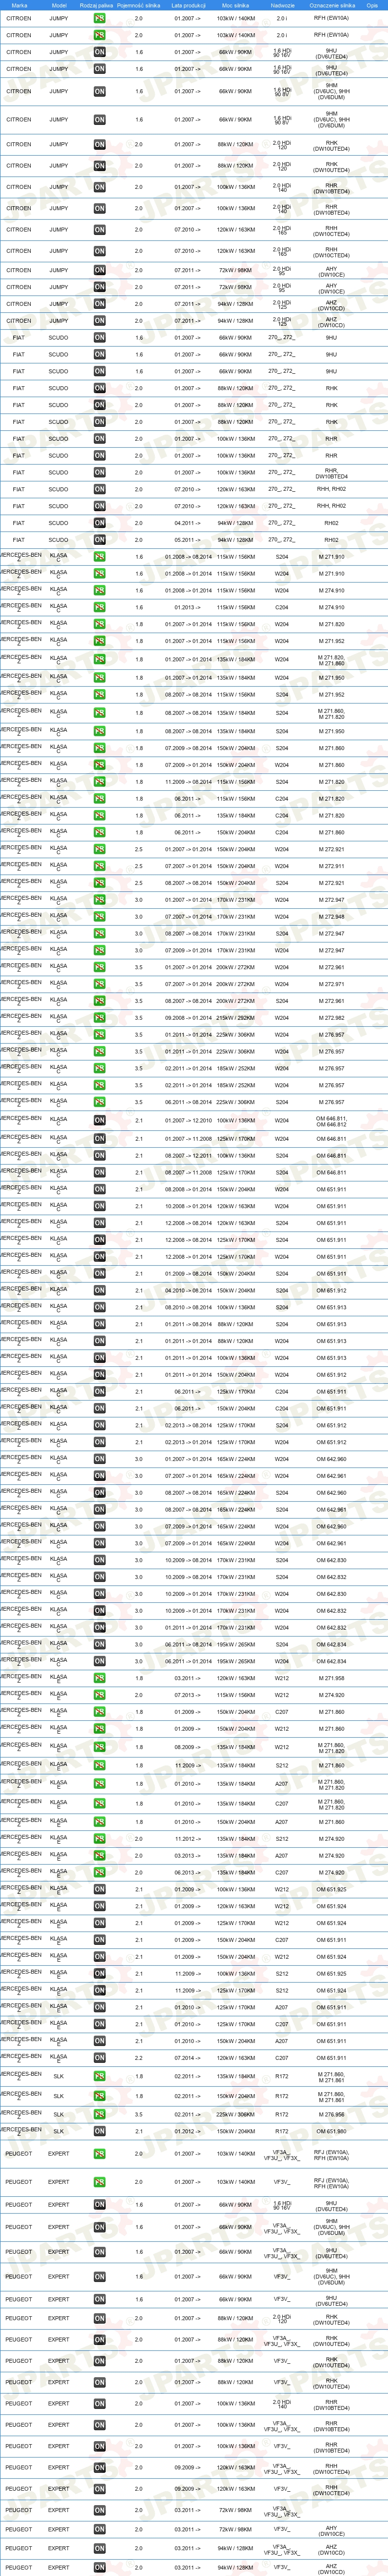Click petrol icon in S204 M 271.910 row

point(99,557)
